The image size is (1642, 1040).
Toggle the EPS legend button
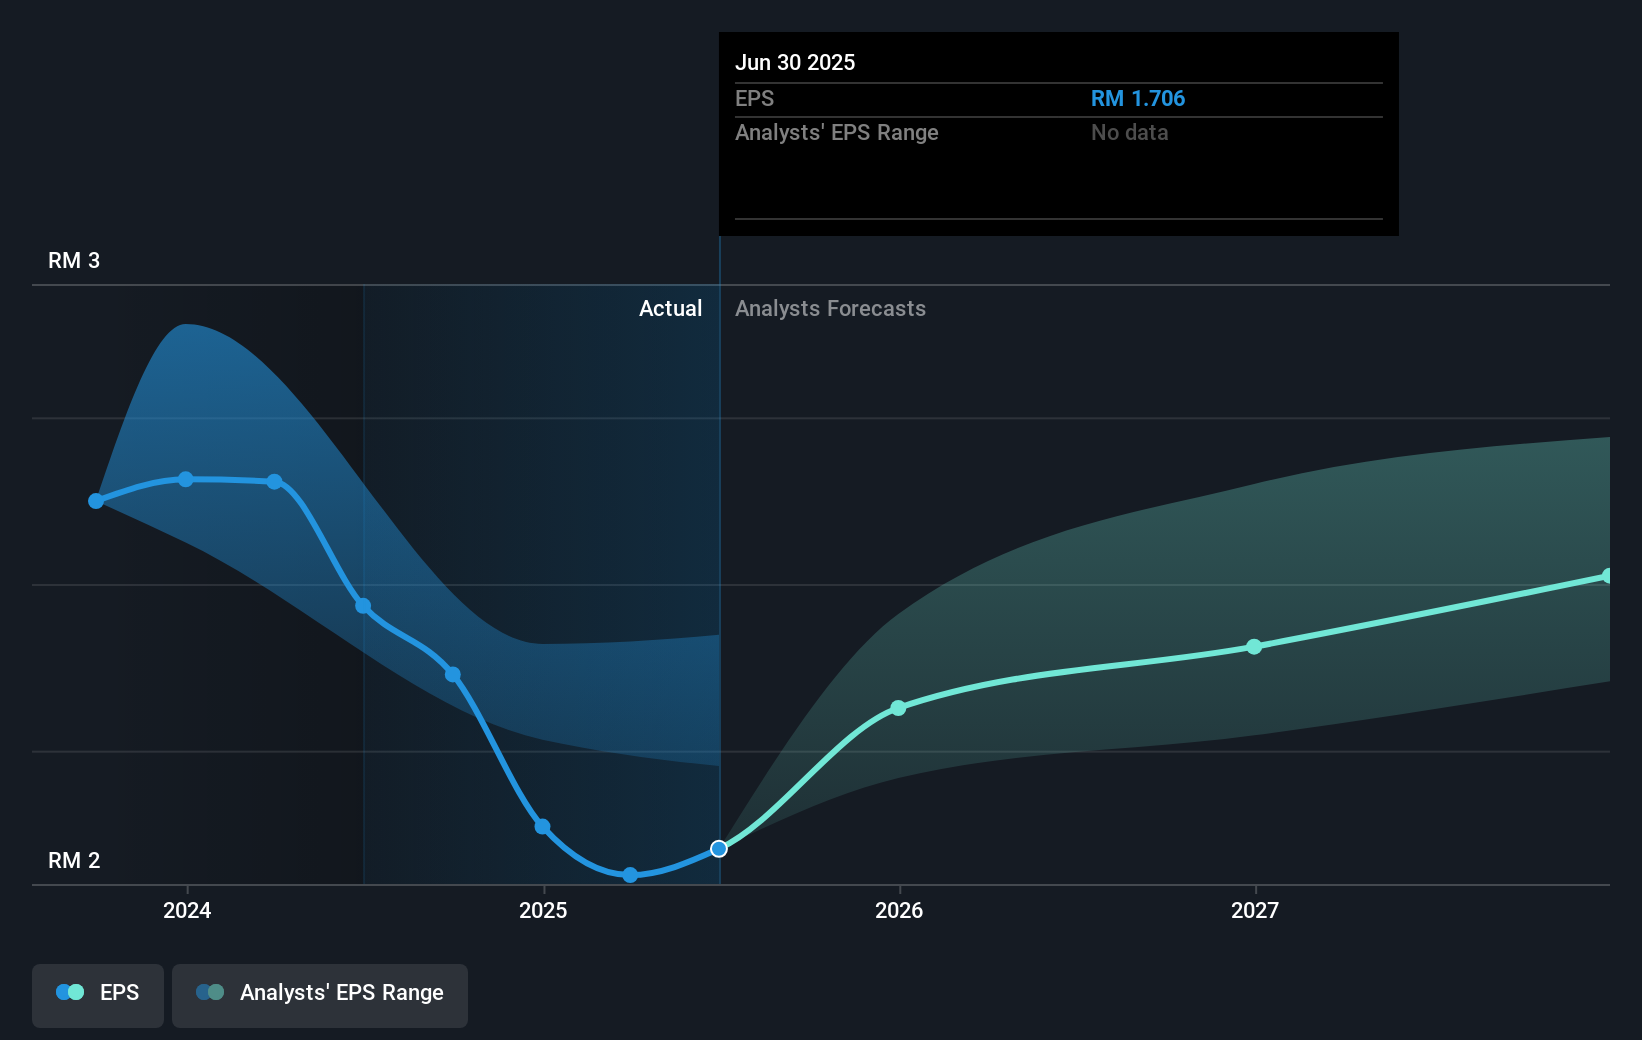coord(98,995)
